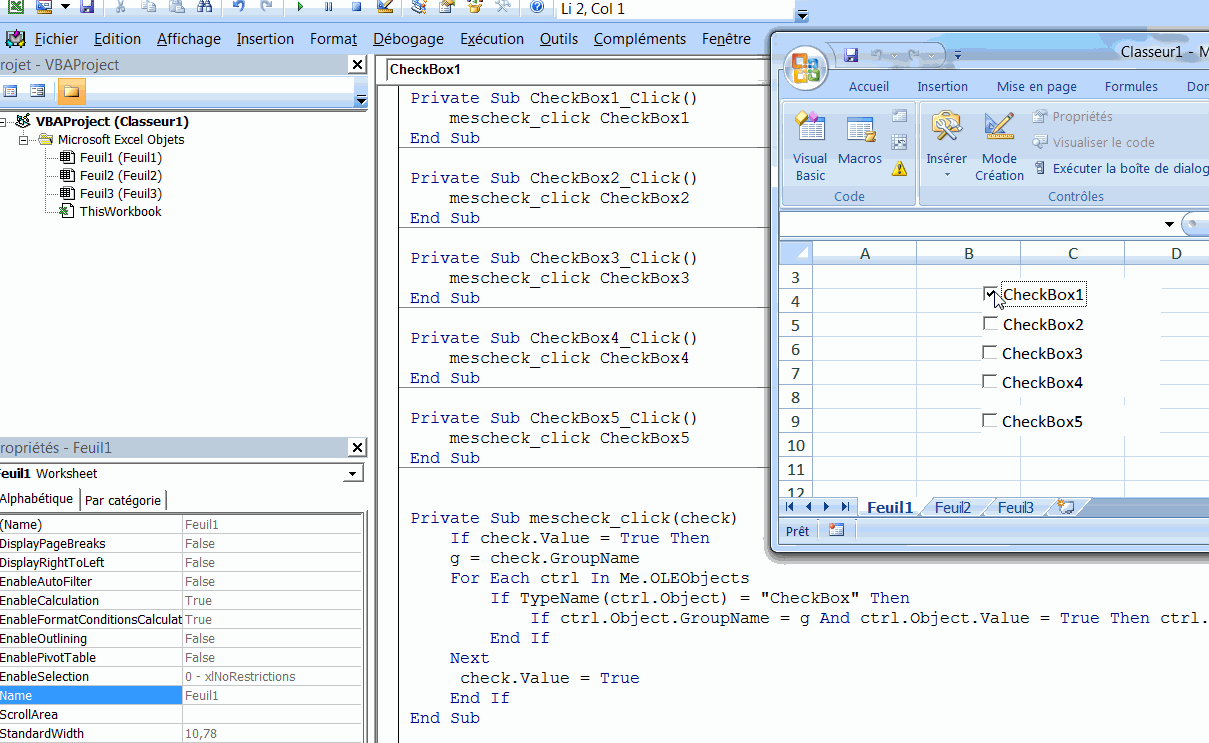
Task: Open the Affichage menu
Action: pyautogui.click(x=189, y=39)
